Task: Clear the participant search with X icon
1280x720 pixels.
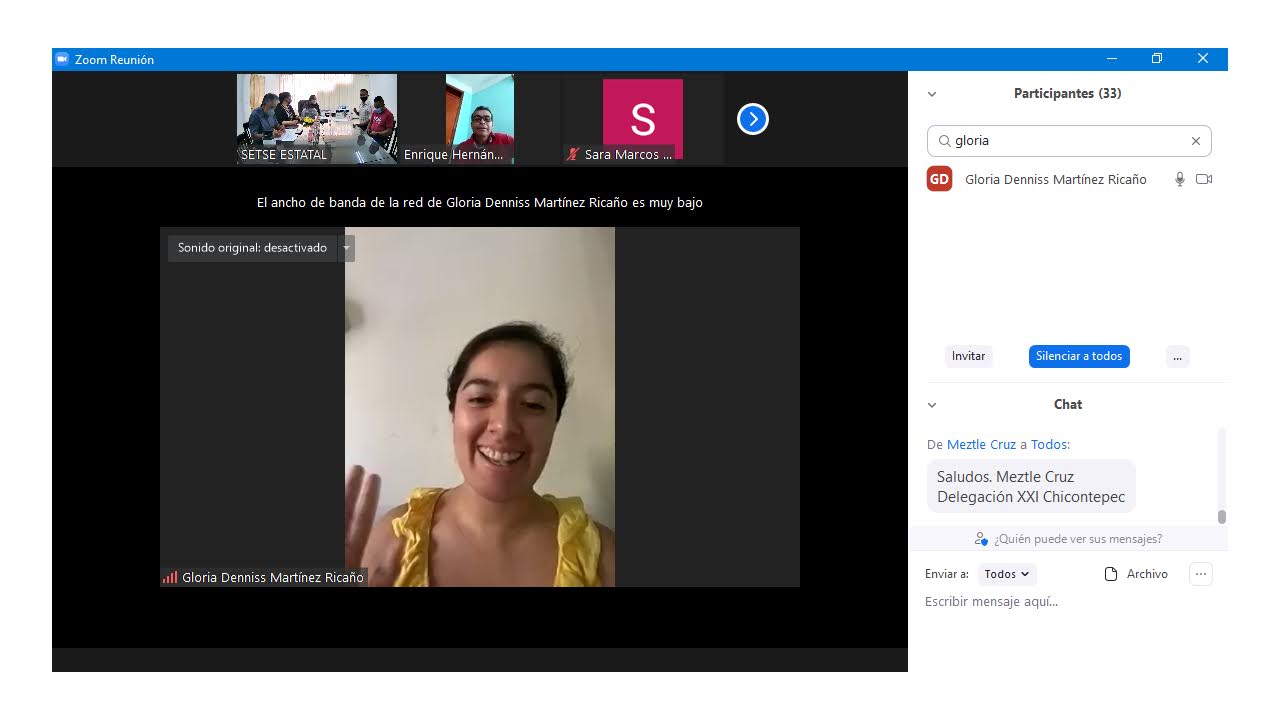Action: click(1196, 141)
